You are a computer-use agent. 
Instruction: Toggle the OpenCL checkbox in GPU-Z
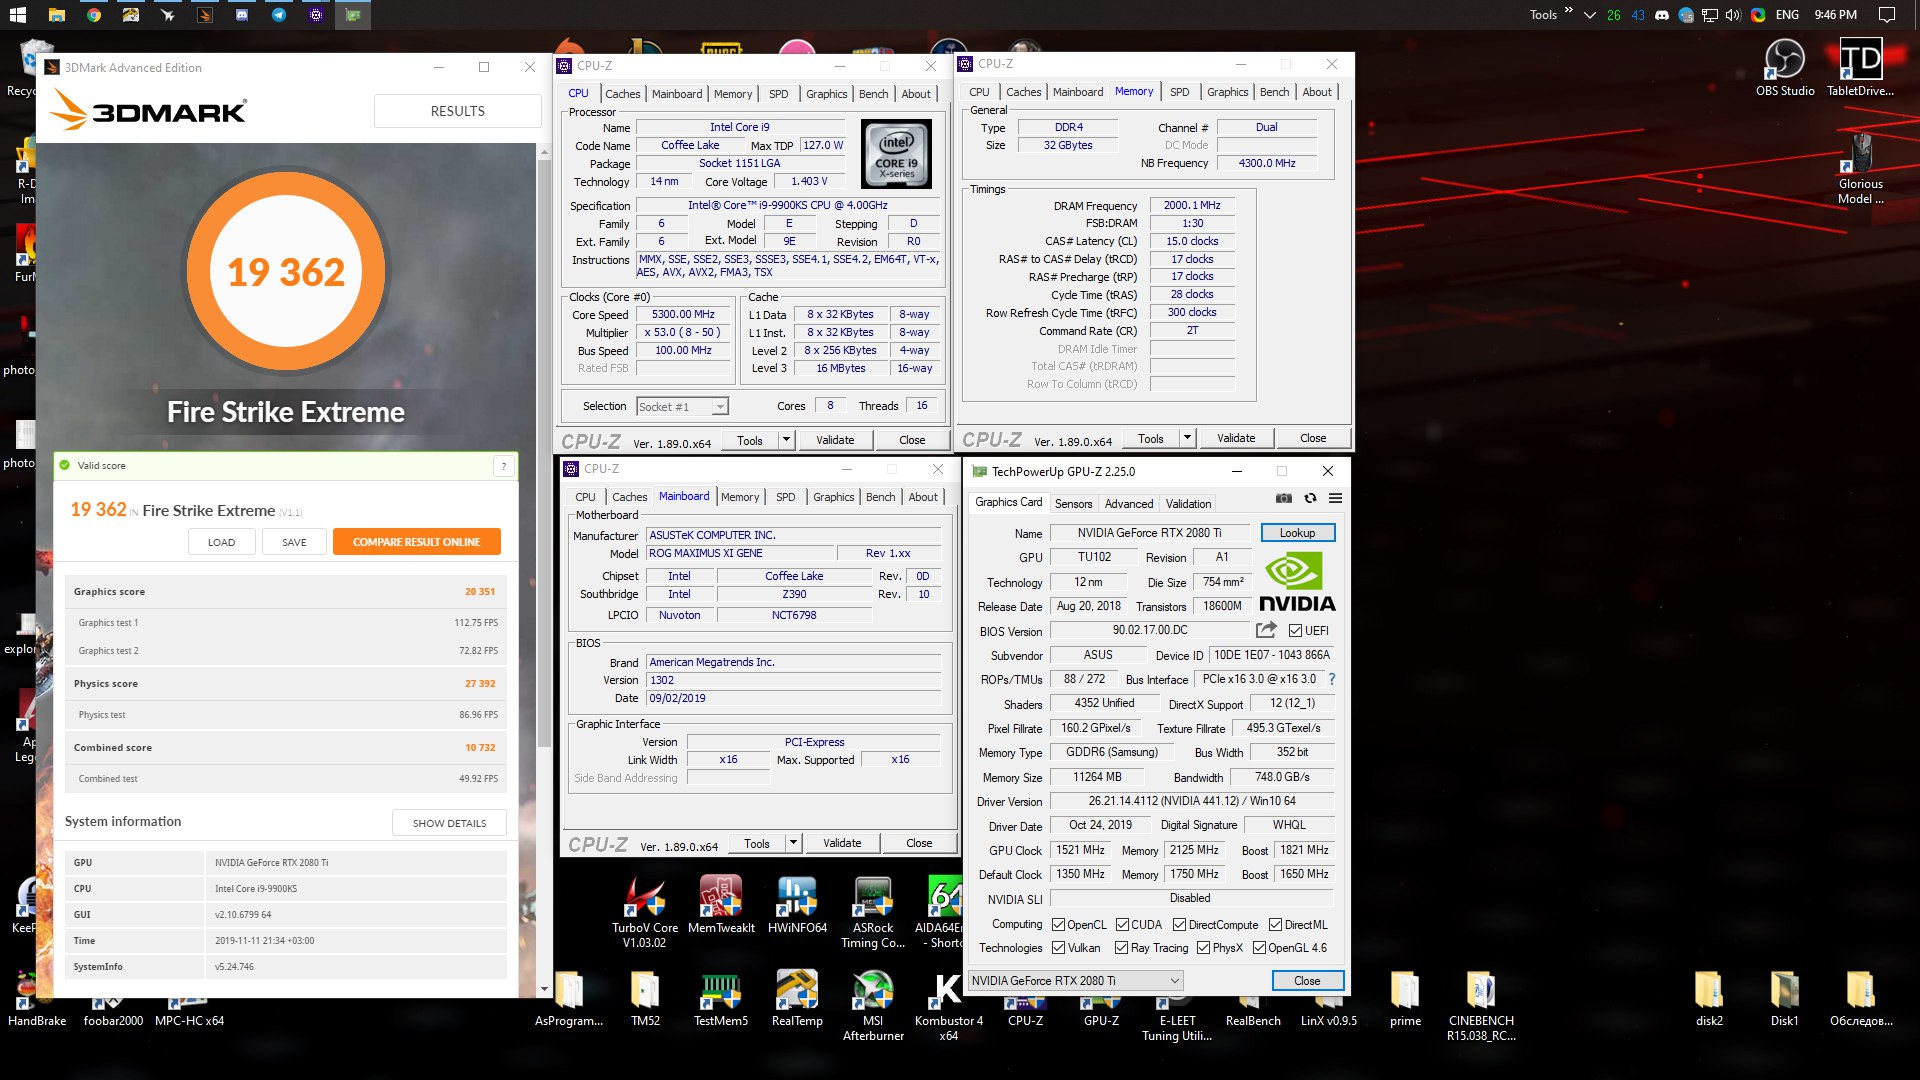coord(1058,925)
